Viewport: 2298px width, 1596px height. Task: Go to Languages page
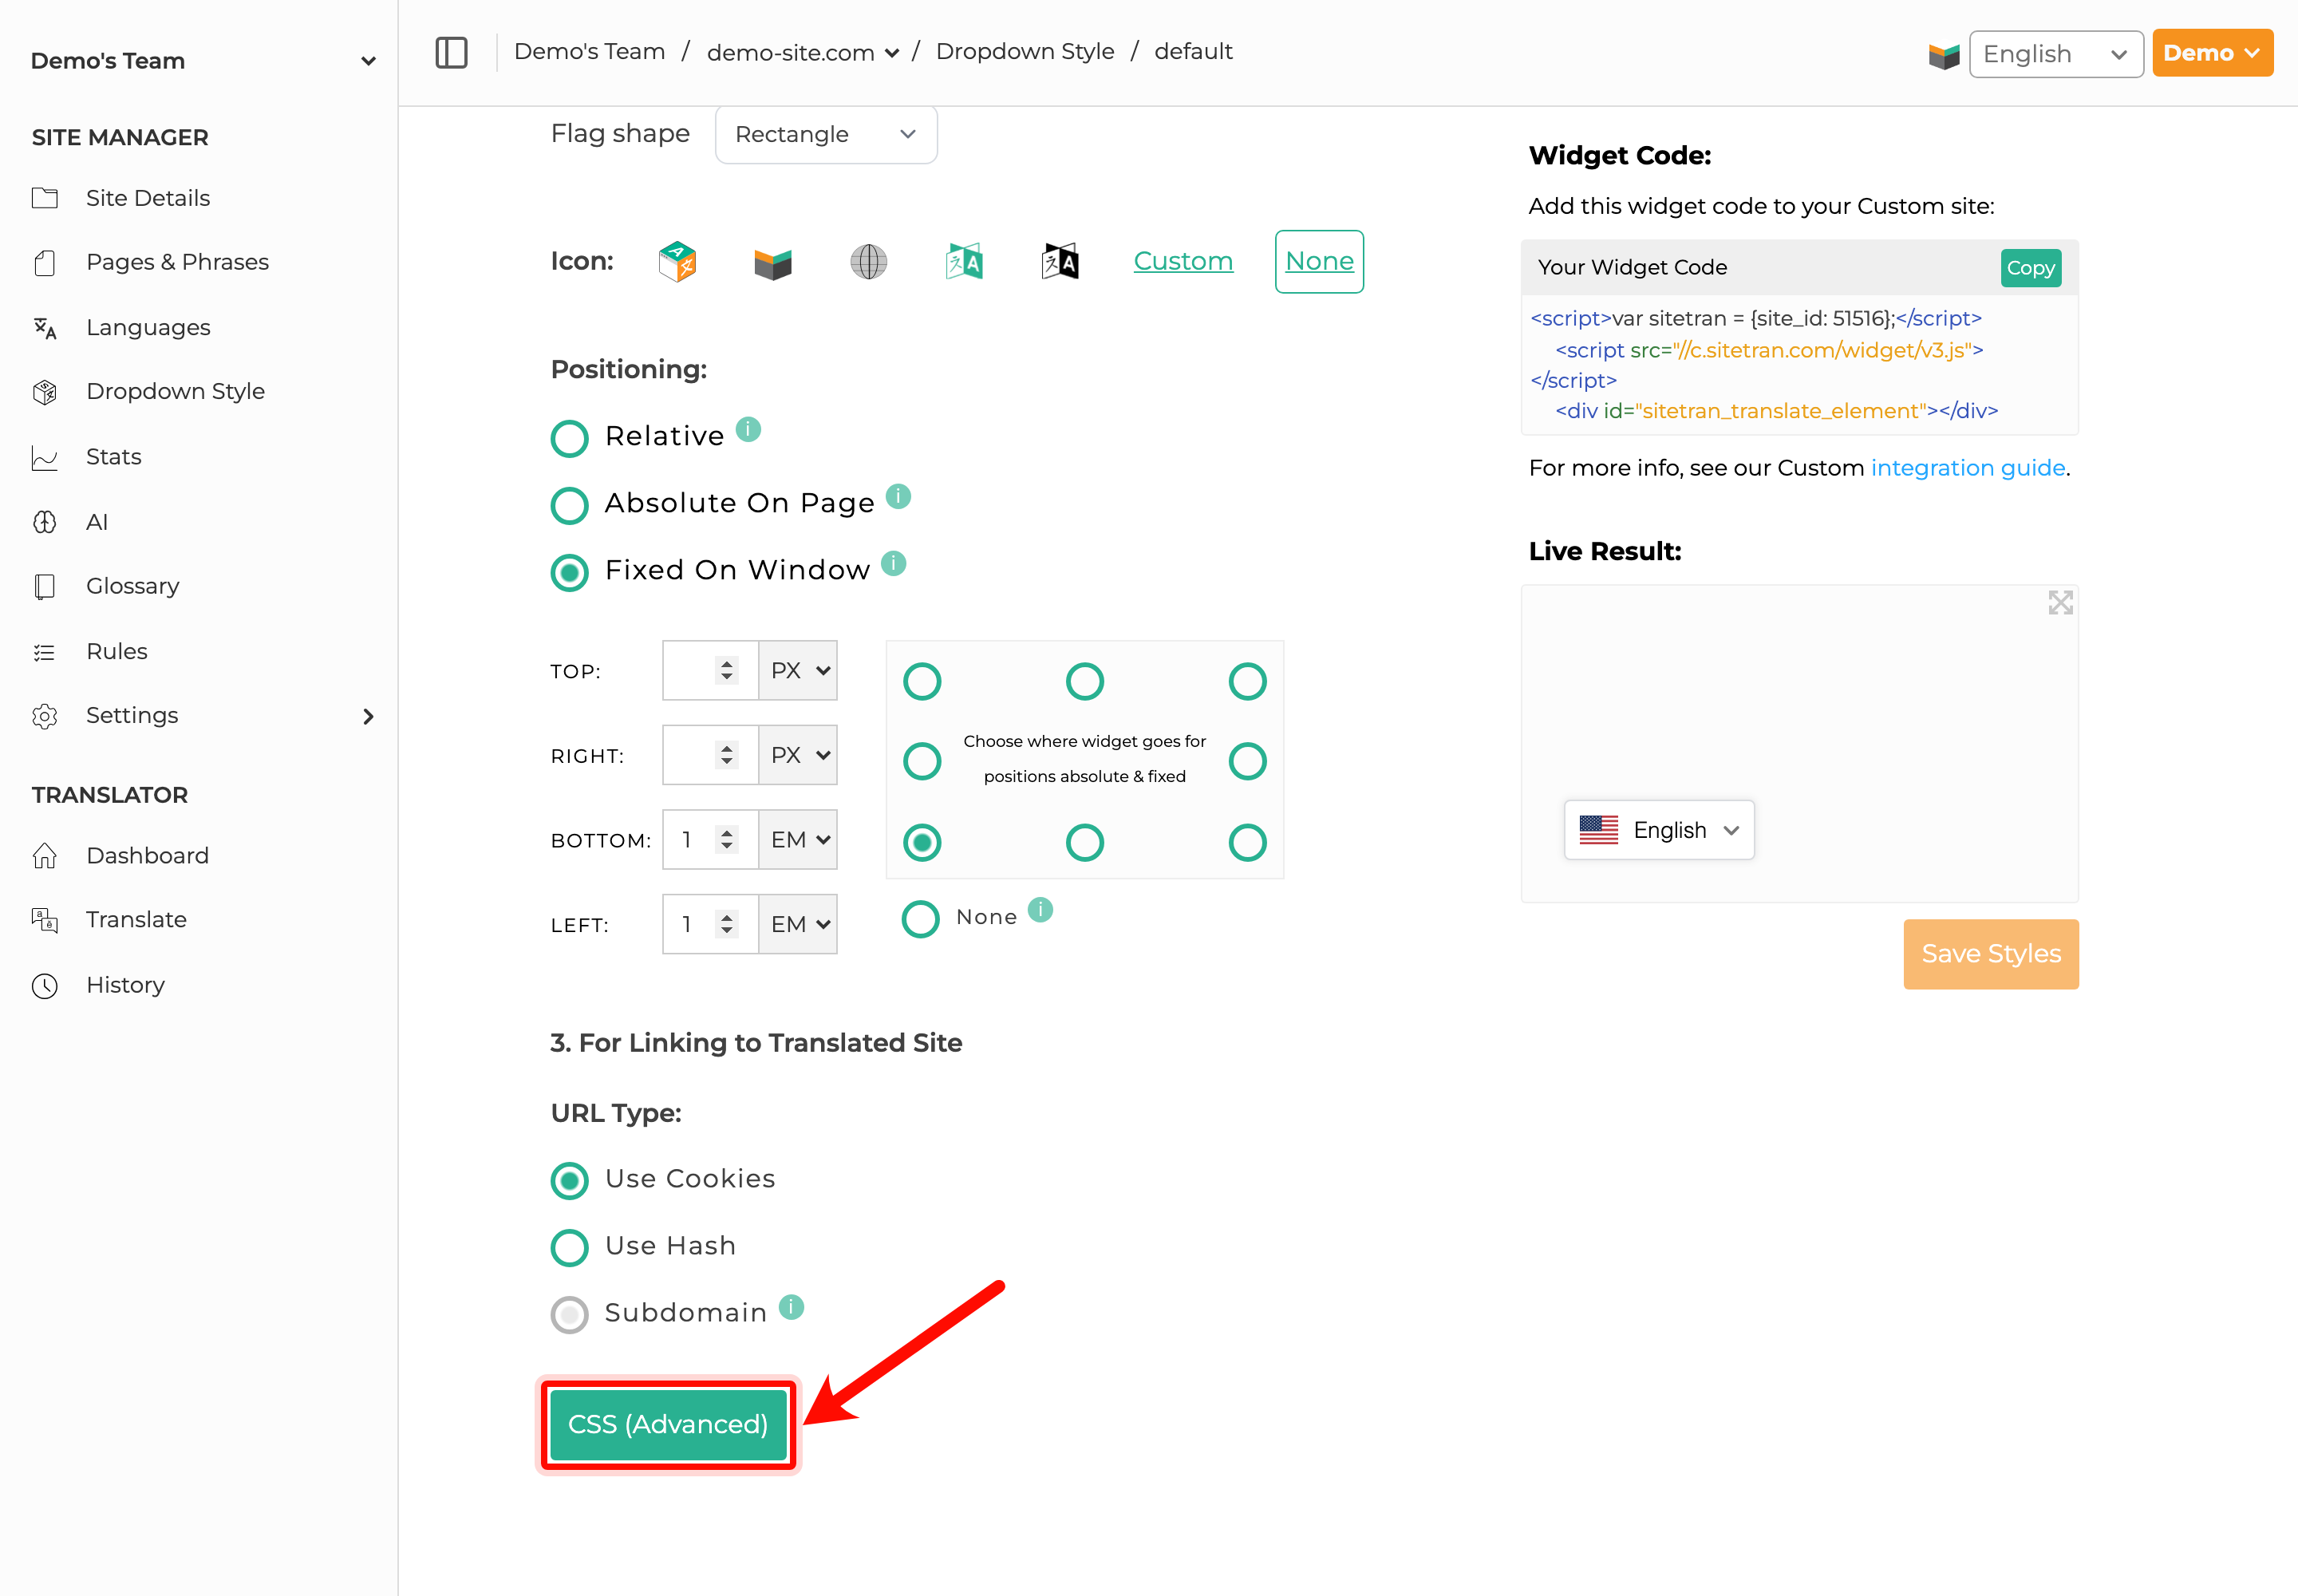[x=148, y=327]
